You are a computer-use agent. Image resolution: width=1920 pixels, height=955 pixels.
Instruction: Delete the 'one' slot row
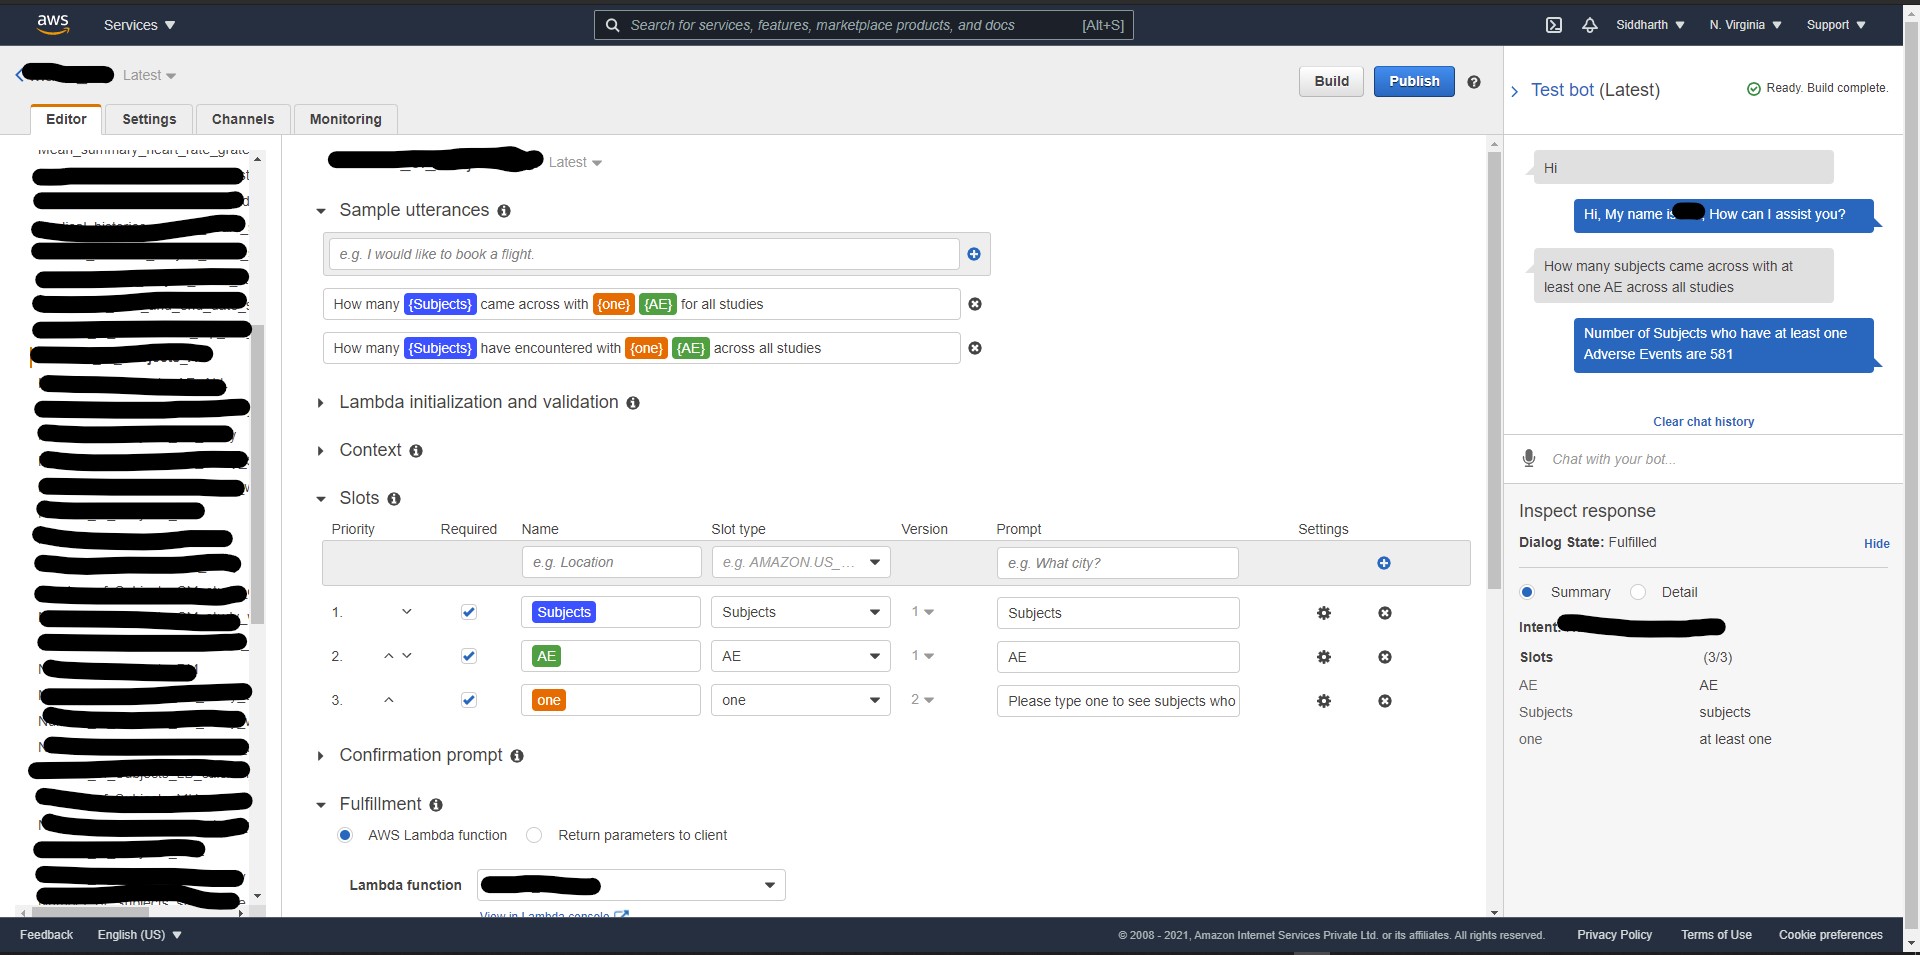coord(1384,701)
